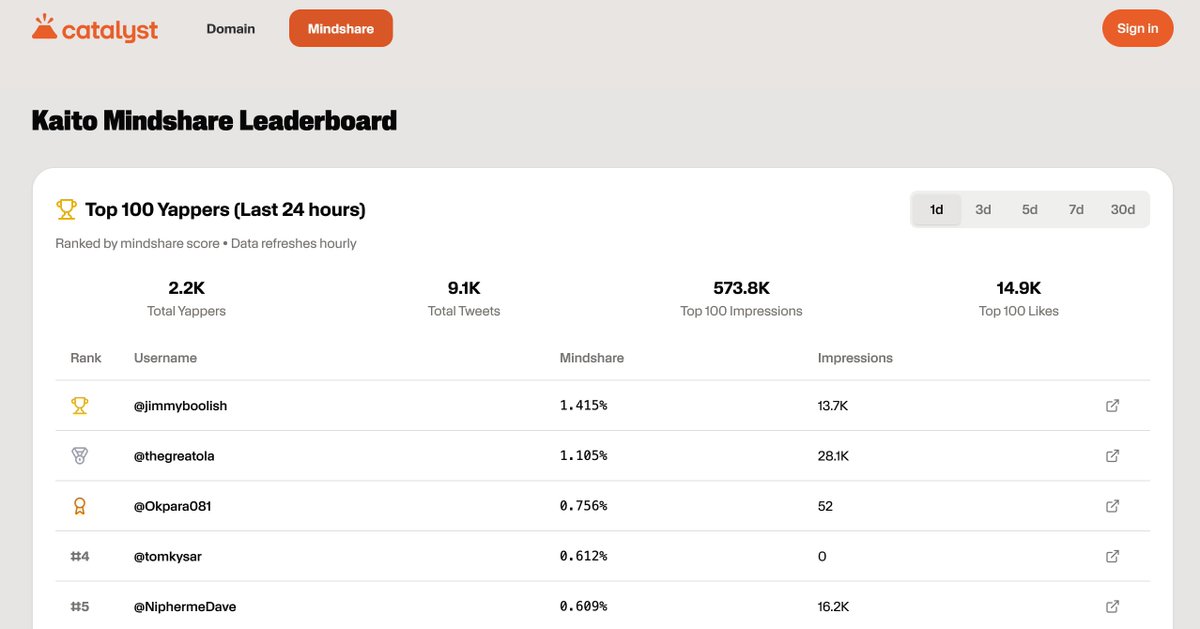The height and width of the screenshot is (629, 1200).
Task: Click the external link icon for @Okpara081
Action: point(1112,505)
